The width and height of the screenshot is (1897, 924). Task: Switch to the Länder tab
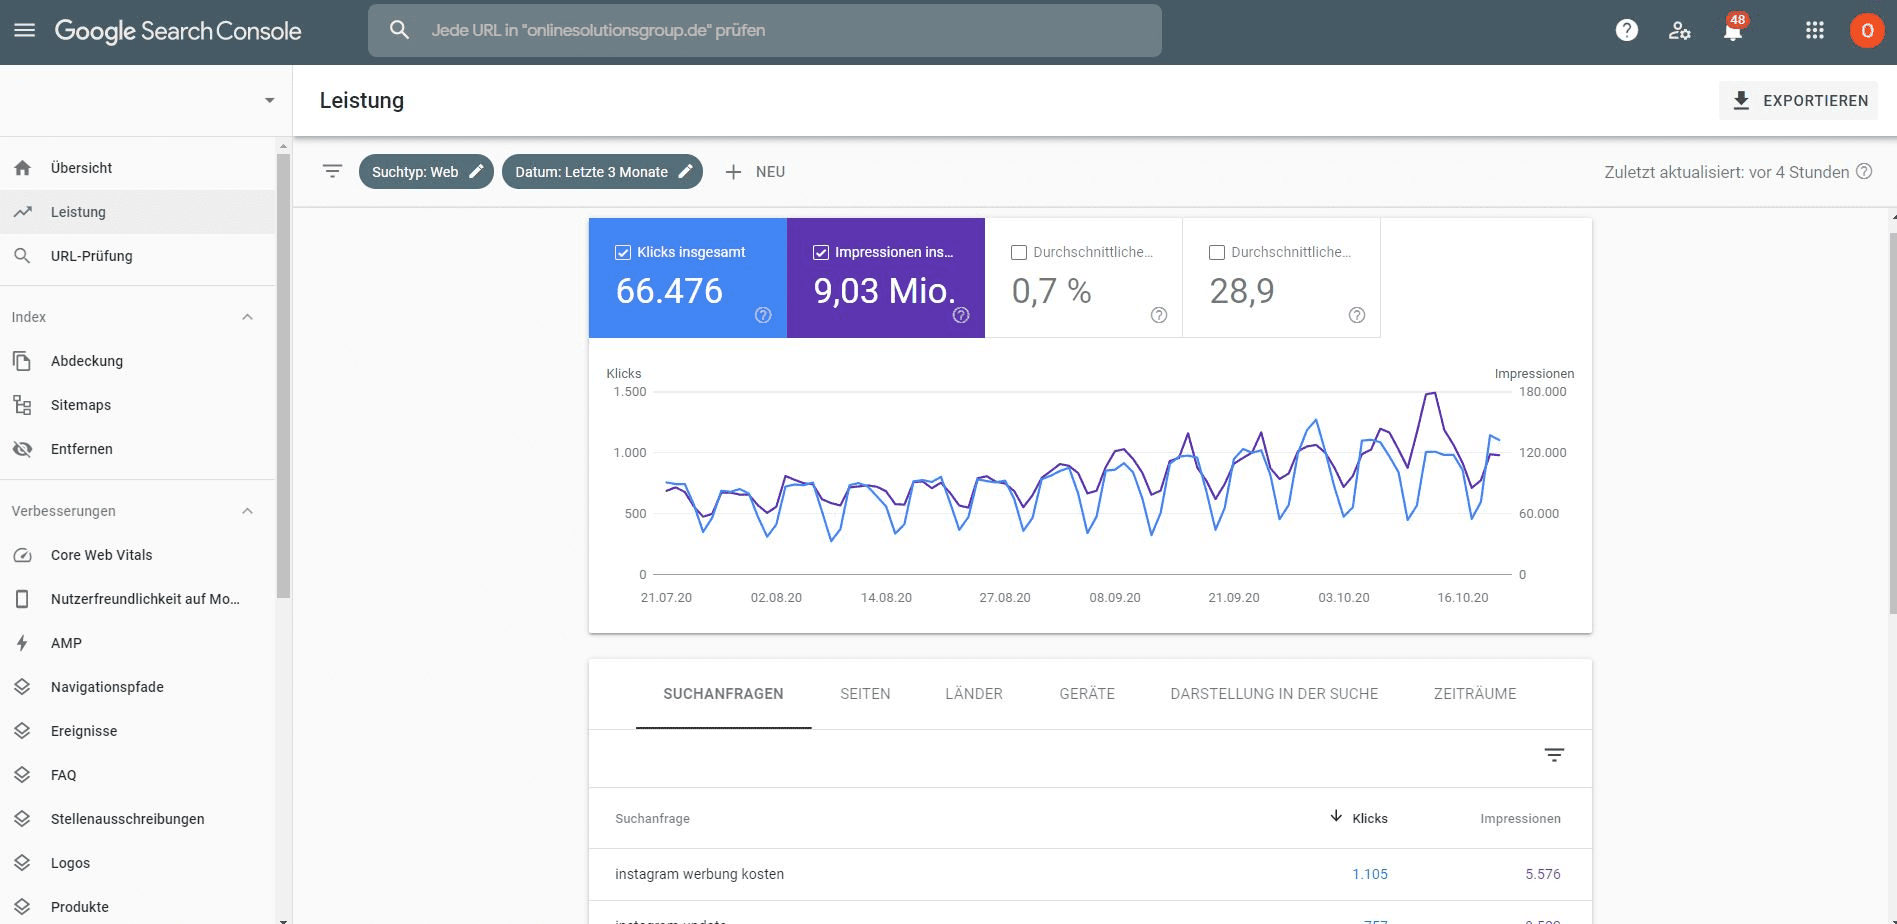tap(974, 694)
